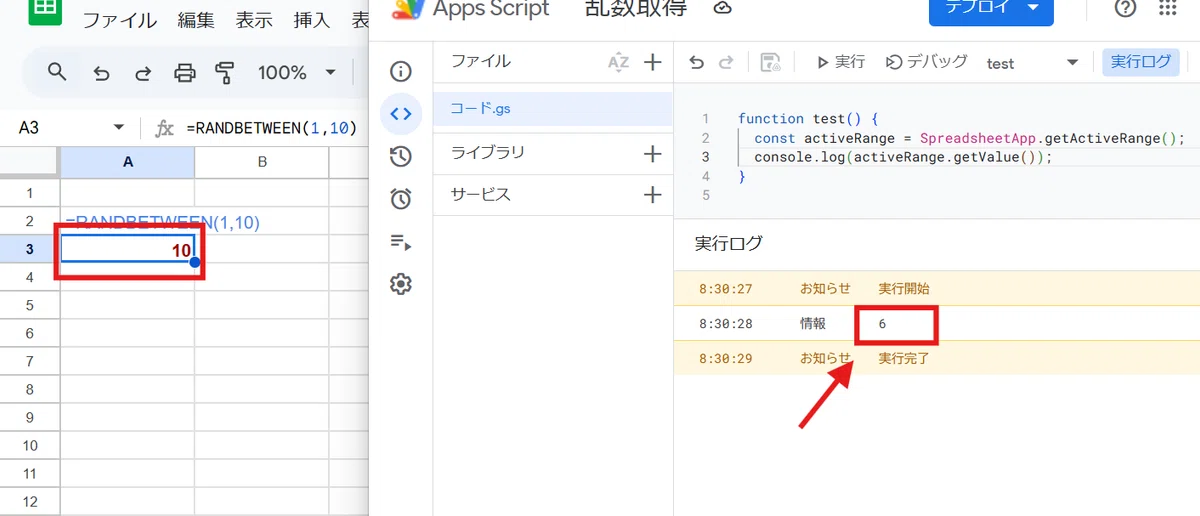Click the サービス section label

[x=480, y=195]
